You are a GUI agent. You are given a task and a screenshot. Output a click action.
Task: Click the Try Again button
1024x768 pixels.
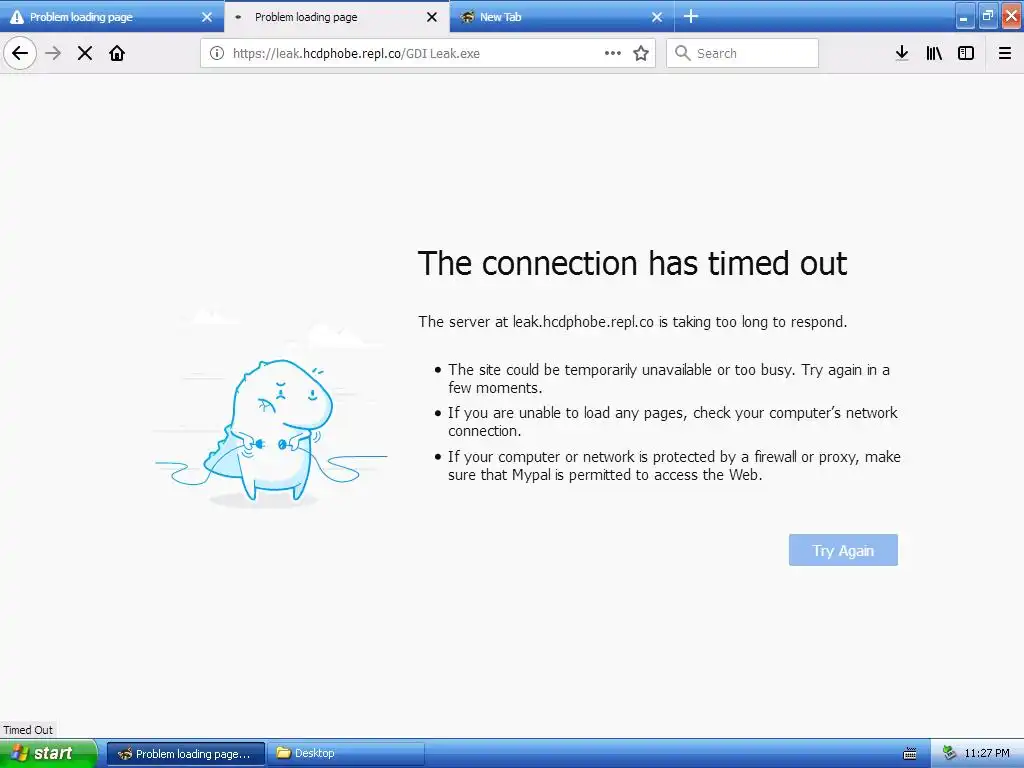click(843, 551)
